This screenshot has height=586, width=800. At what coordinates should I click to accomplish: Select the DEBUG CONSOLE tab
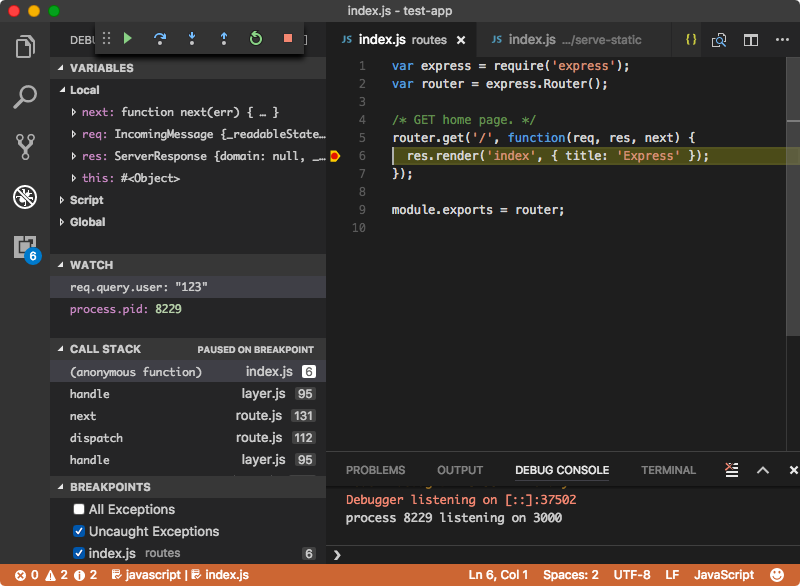click(x=562, y=470)
